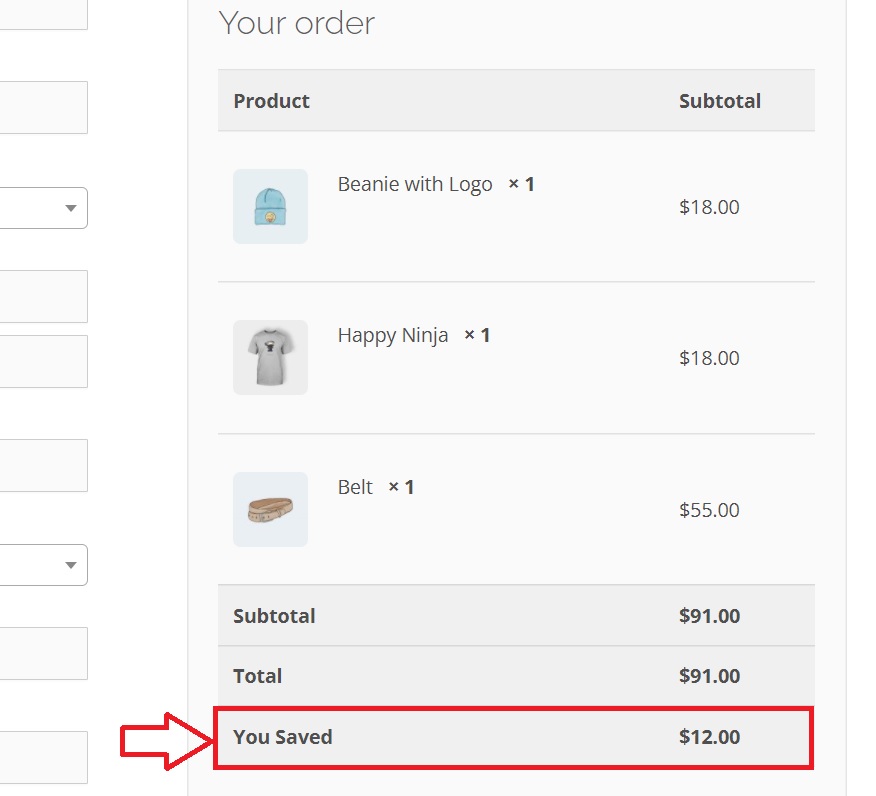
Task: Focus the input field above the first dropdown
Action: pyautogui.click(x=44, y=107)
